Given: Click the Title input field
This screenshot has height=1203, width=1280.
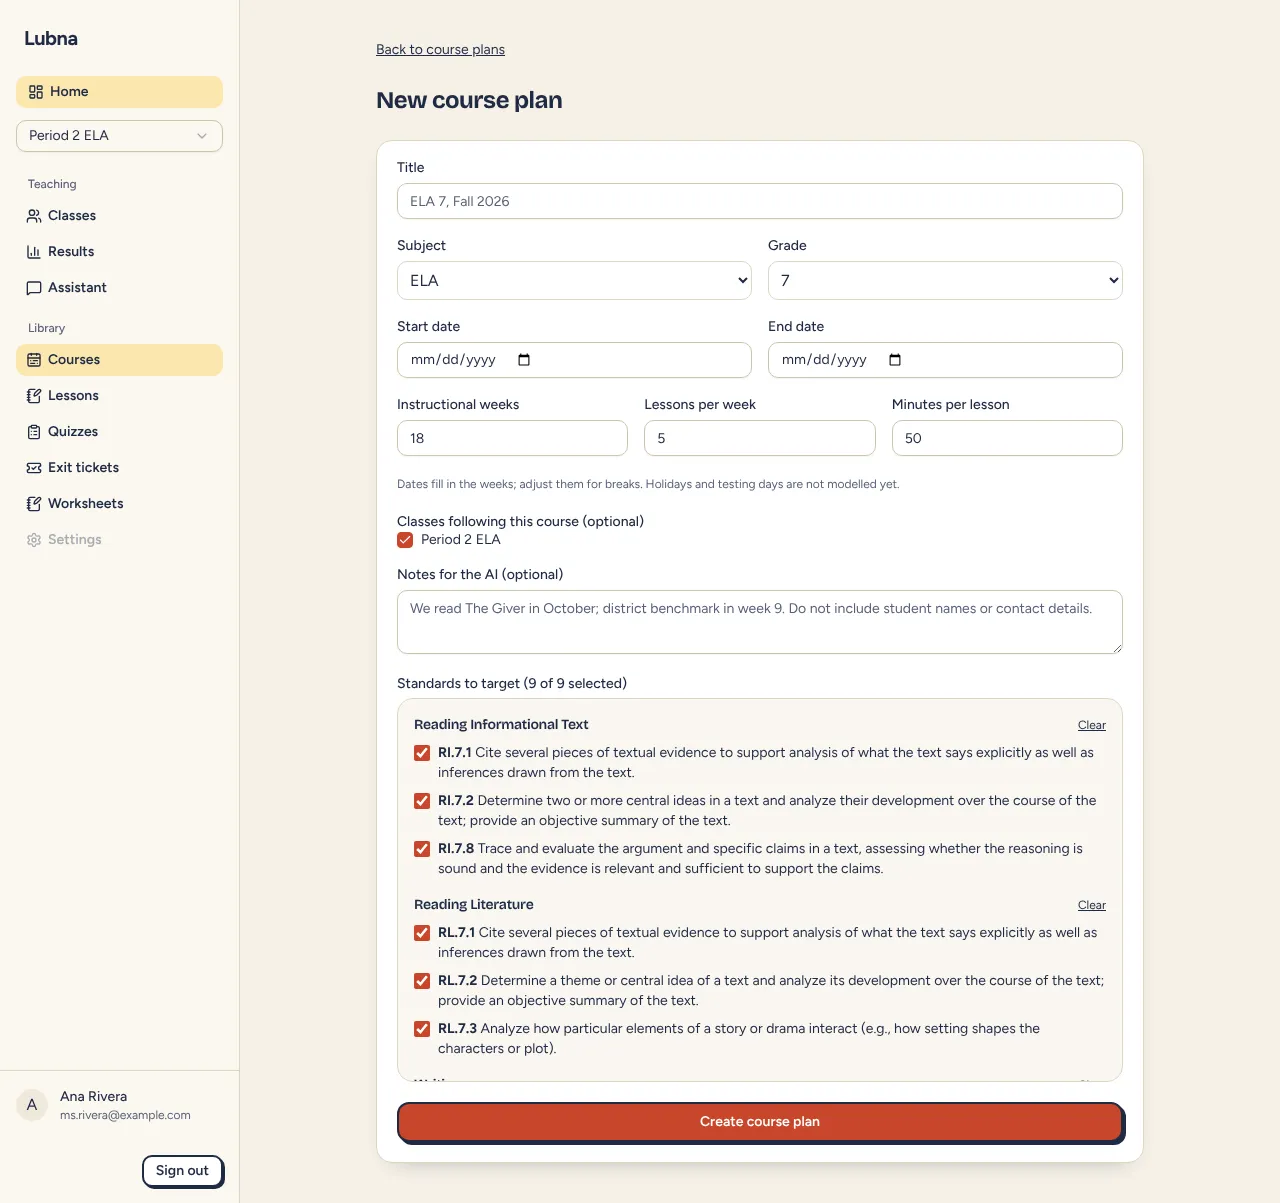Looking at the screenshot, I should click(760, 201).
